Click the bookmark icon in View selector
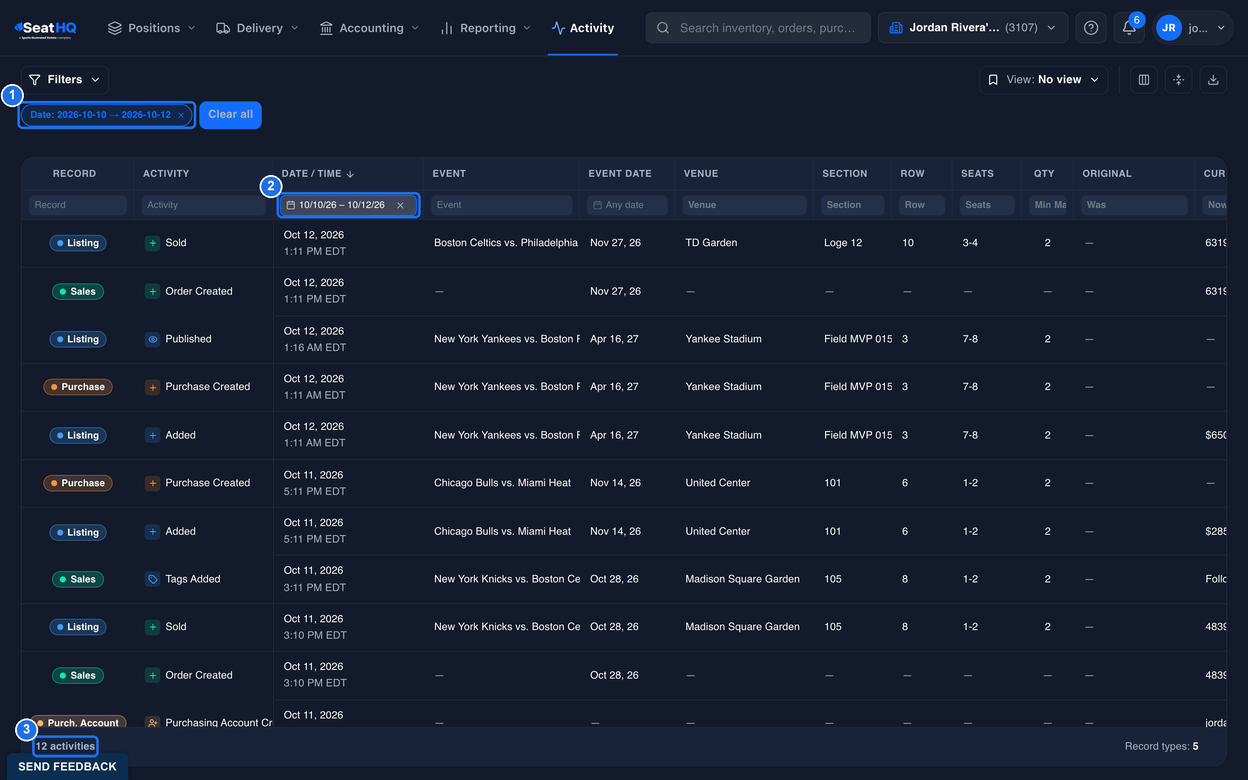 click(993, 80)
